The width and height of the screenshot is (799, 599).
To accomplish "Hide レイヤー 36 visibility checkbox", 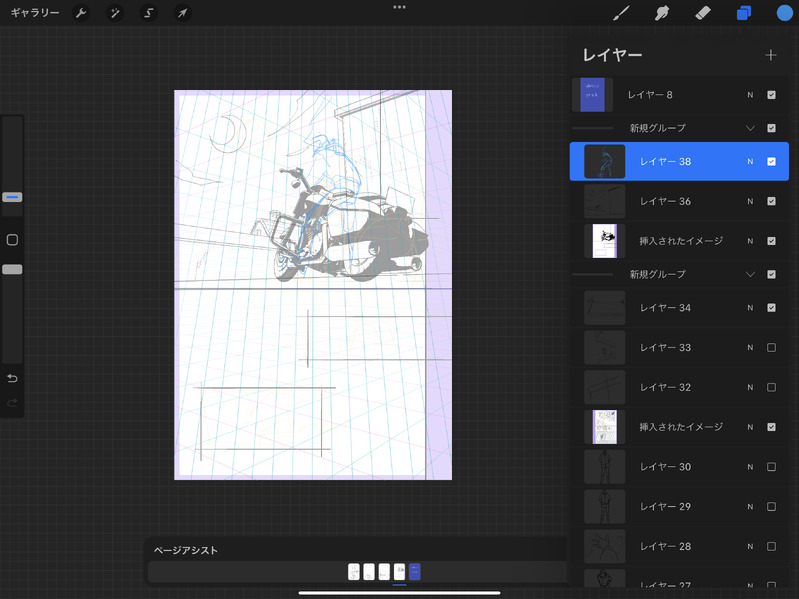I will coord(771,201).
